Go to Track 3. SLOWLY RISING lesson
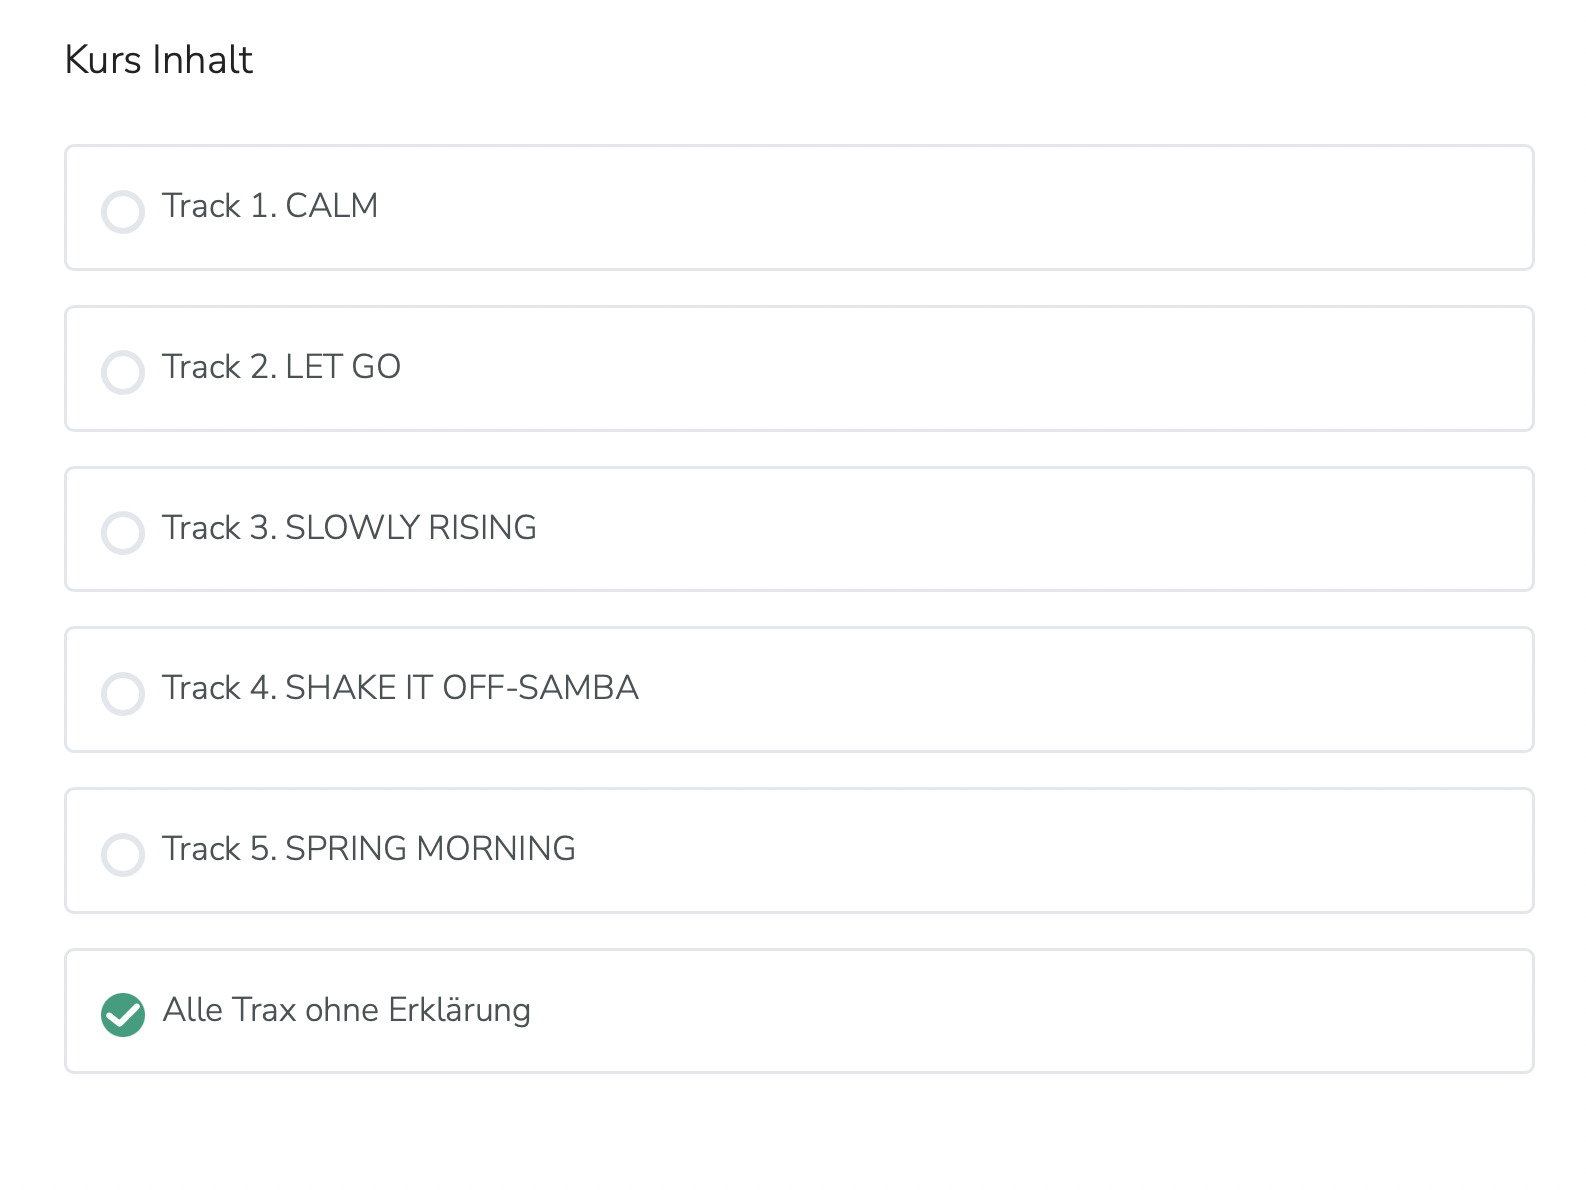This screenshot has height=1190, width=1586. click(349, 528)
